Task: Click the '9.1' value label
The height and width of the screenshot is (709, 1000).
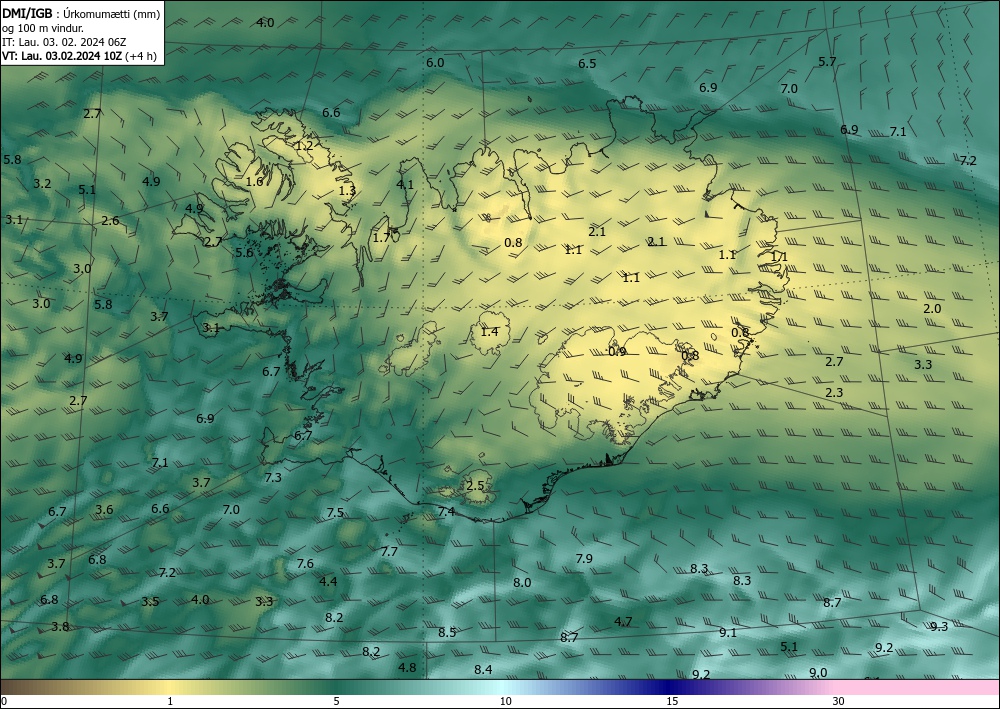Action: [728, 632]
